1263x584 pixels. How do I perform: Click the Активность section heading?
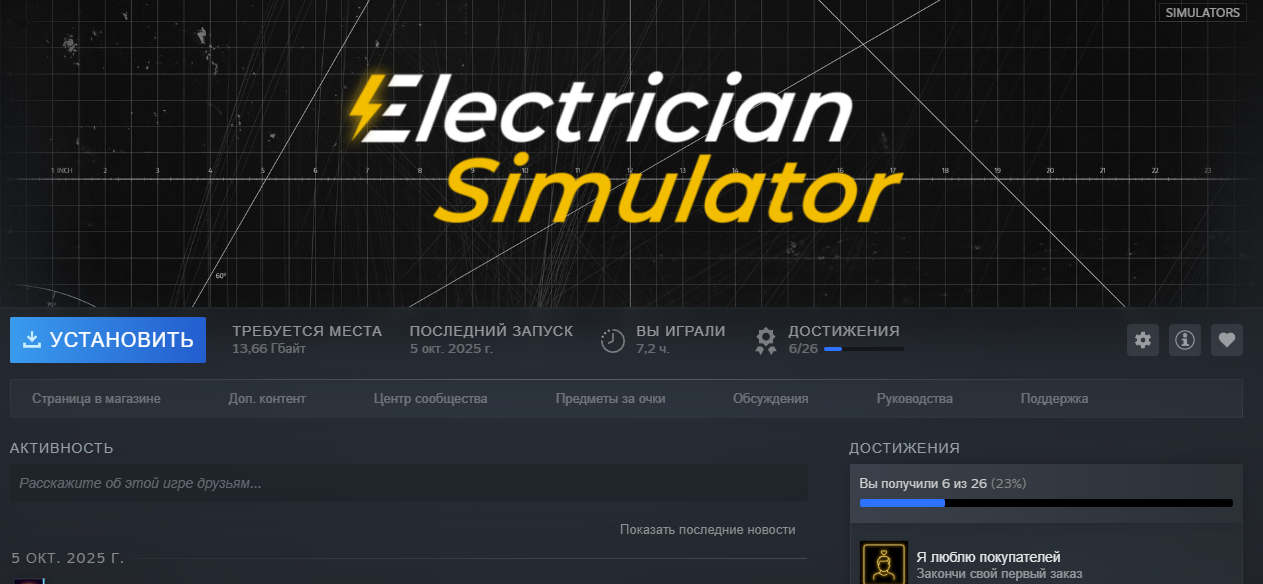(62, 448)
